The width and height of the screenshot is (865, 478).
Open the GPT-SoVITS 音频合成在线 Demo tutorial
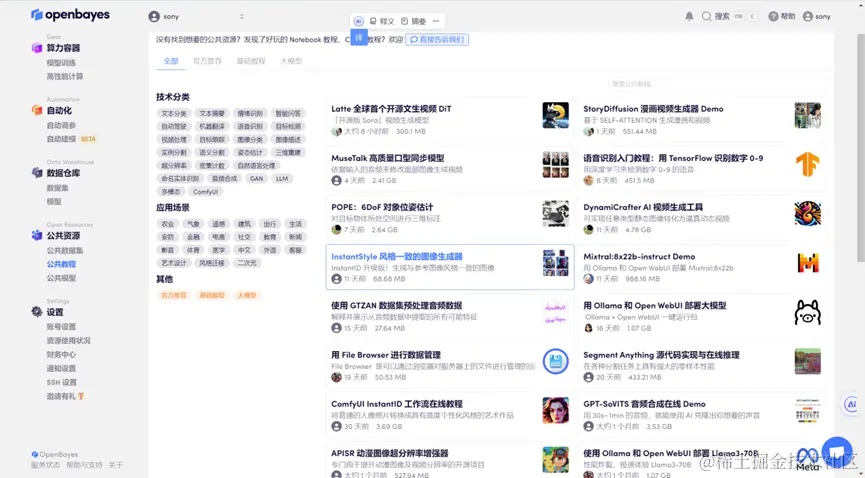644,404
